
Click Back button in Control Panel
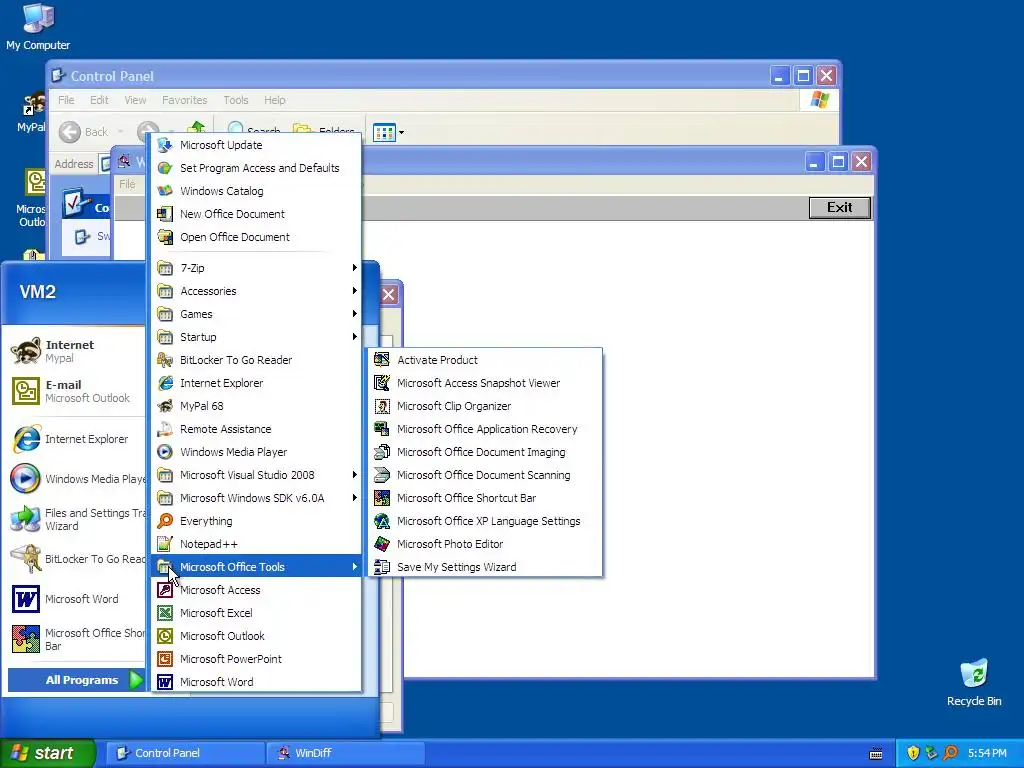point(84,132)
